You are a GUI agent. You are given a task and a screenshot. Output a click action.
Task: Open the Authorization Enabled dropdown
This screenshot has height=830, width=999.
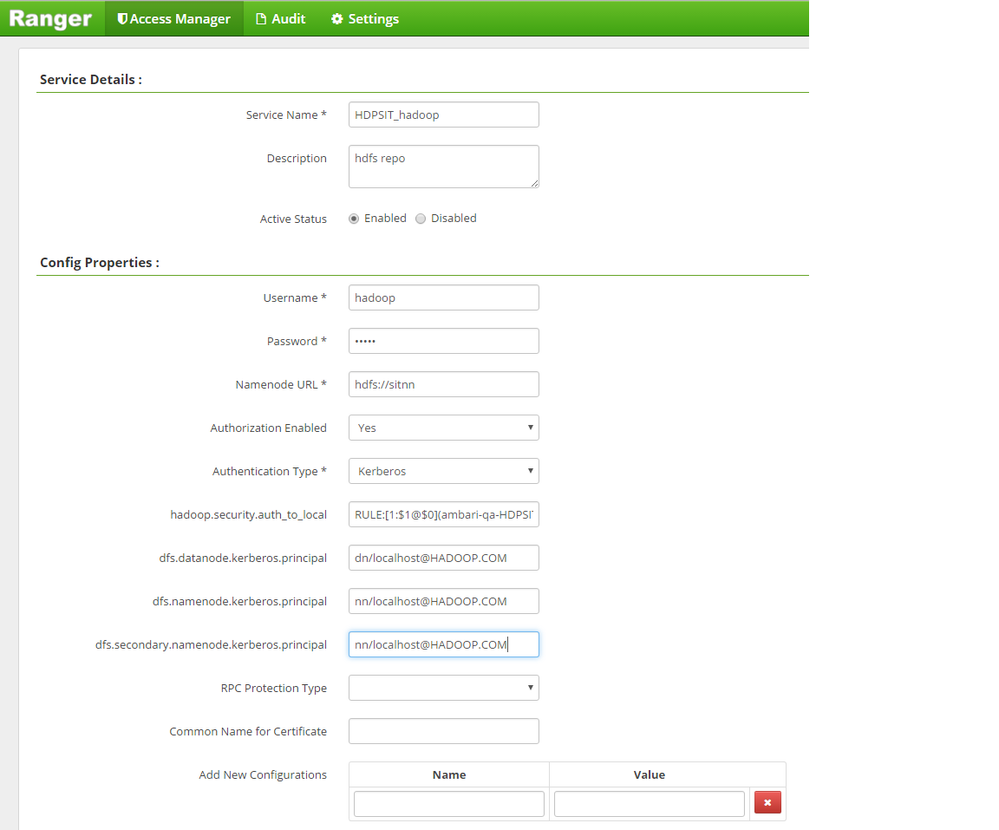point(443,427)
